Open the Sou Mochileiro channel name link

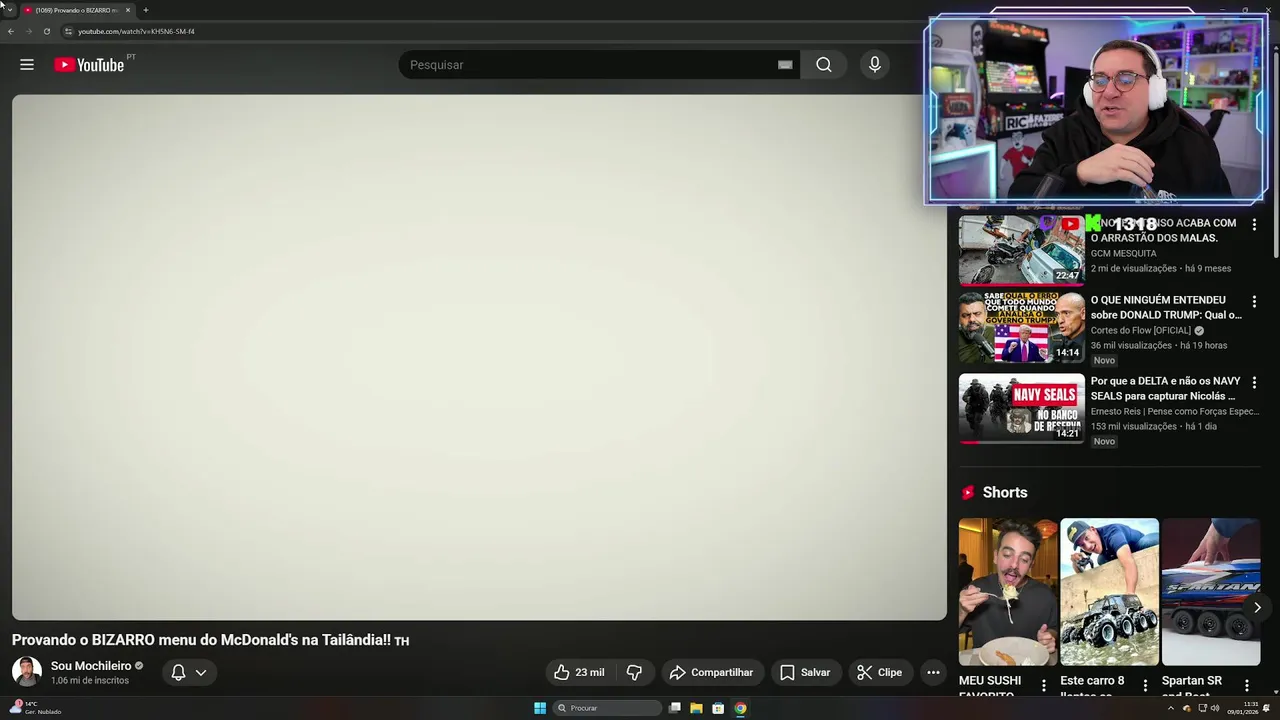(x=91, y=666)
